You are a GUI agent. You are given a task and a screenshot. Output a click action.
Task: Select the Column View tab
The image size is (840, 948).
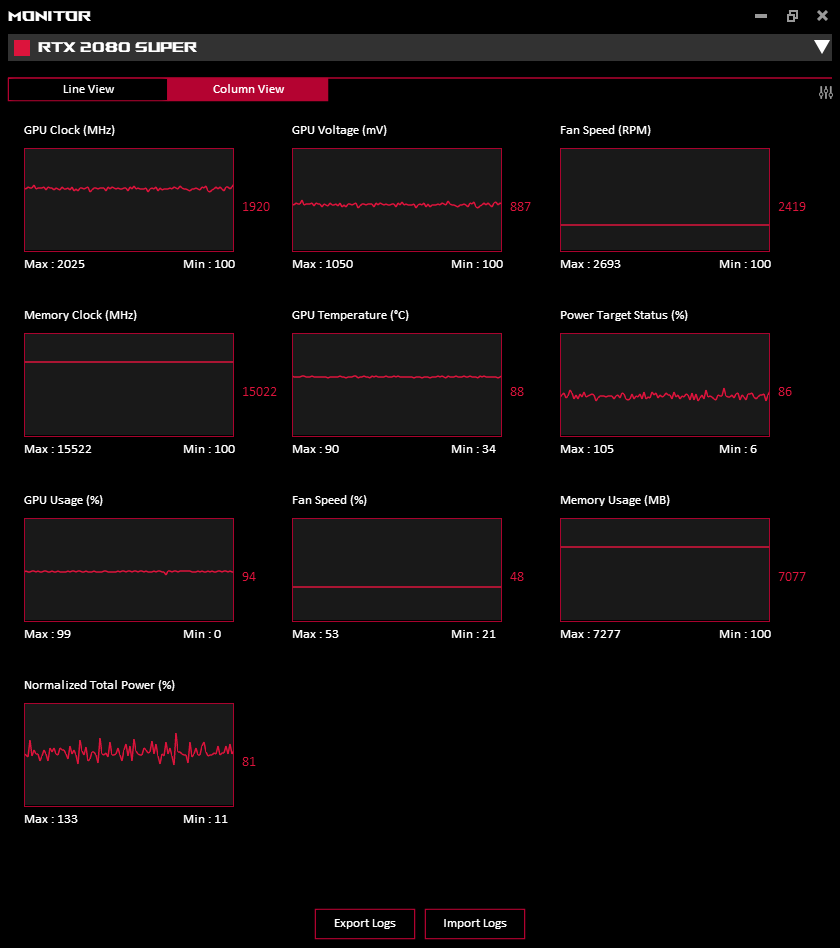click(x=248, y=89)
